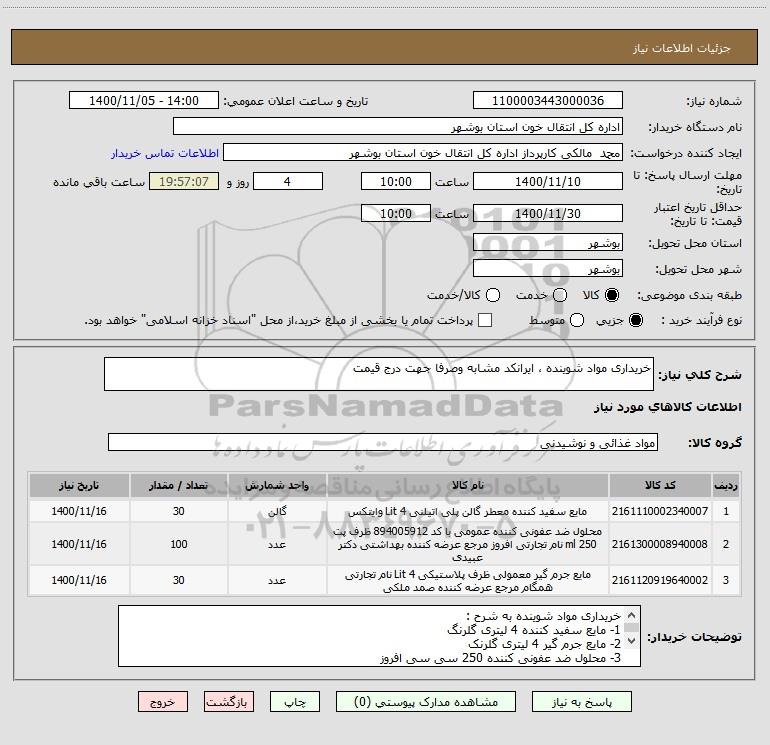
Task: Click the price validity hour field
Action: coord(396,213)
